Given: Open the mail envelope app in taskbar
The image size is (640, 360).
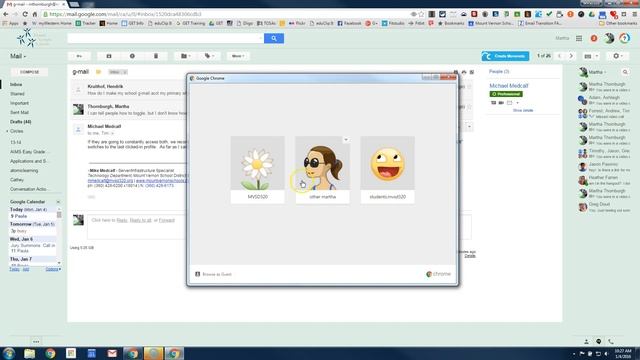Looking at the screenshot, I should (x=112, y=353).
